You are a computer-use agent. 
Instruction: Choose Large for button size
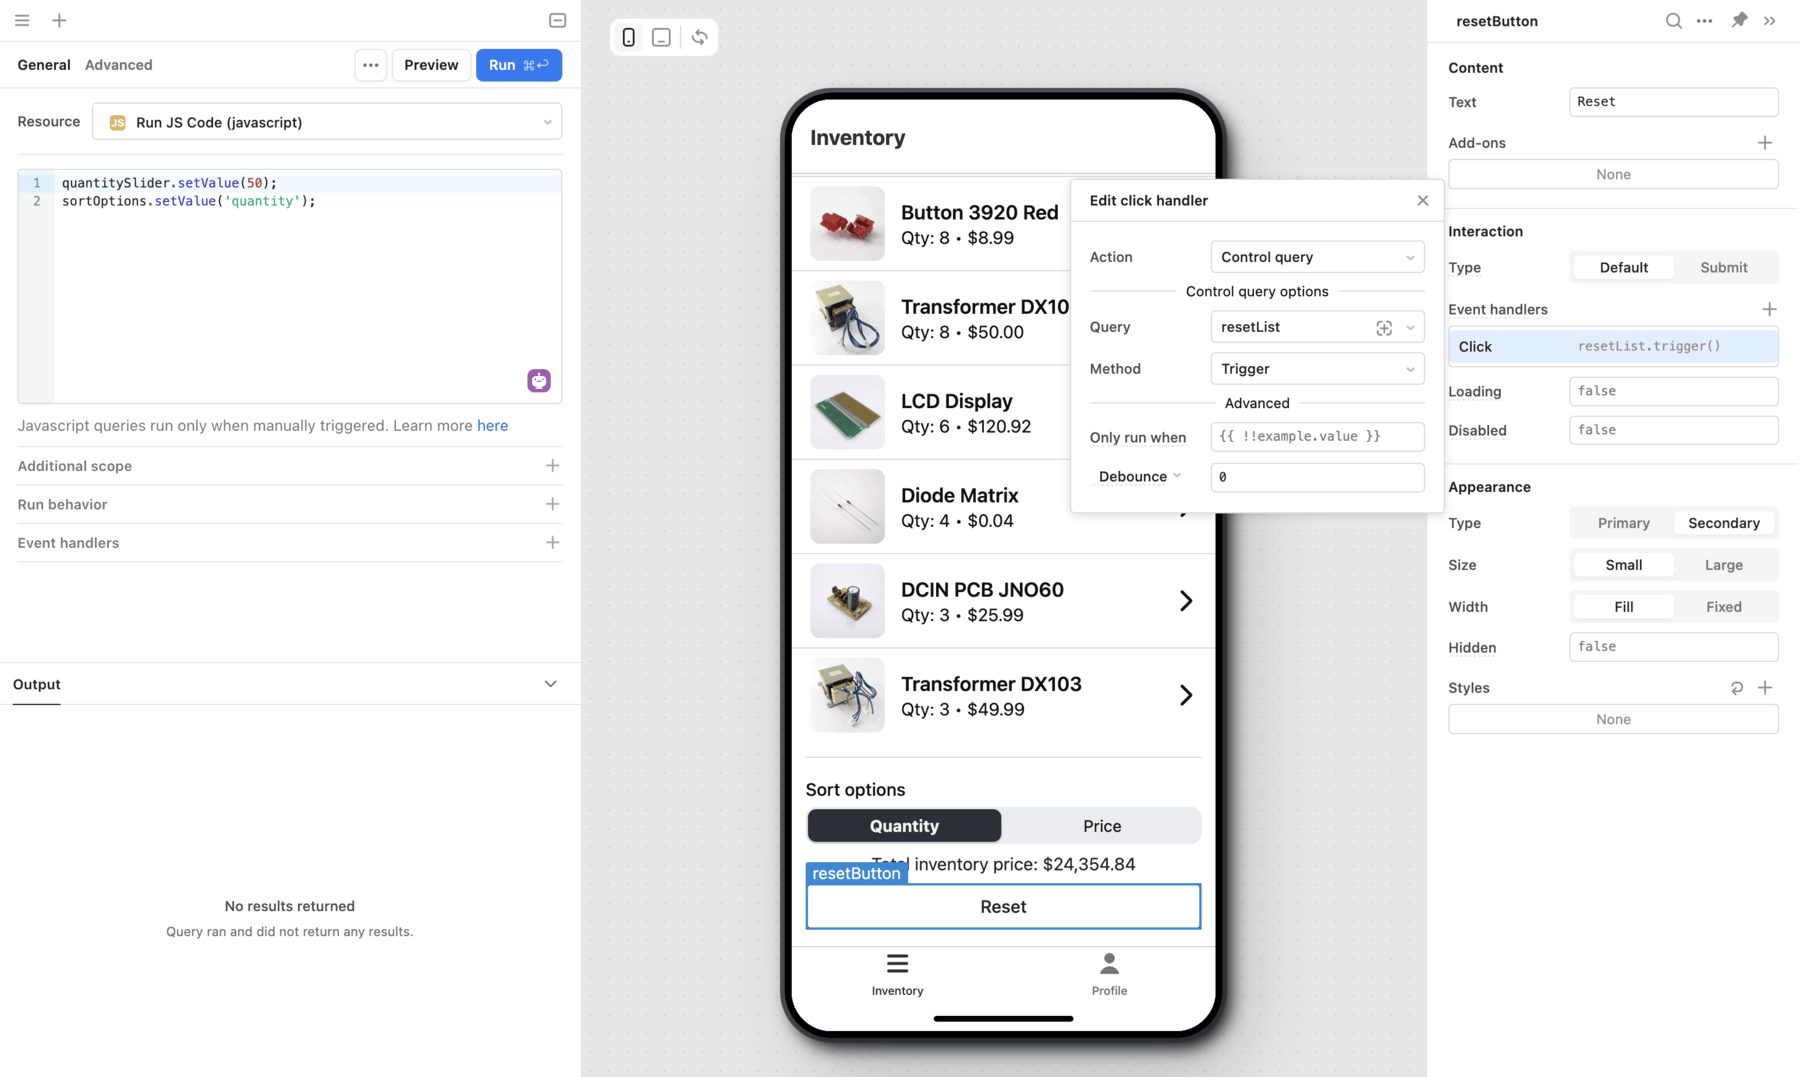tap(1723, 565)
